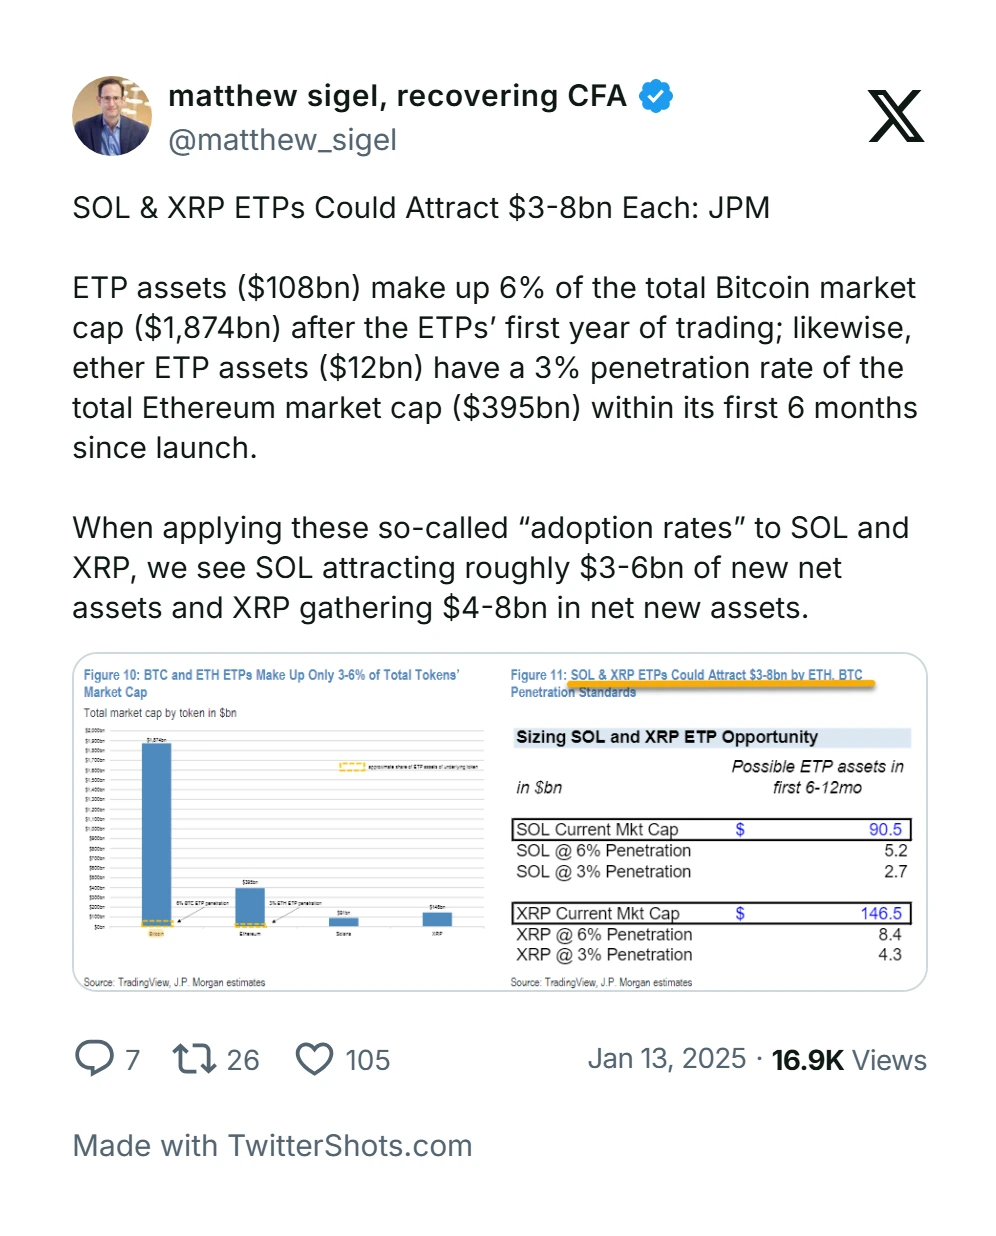Screen dimensions: 996x1236
Task: Click the retweet arrows icon
Action: (194, 1058)
